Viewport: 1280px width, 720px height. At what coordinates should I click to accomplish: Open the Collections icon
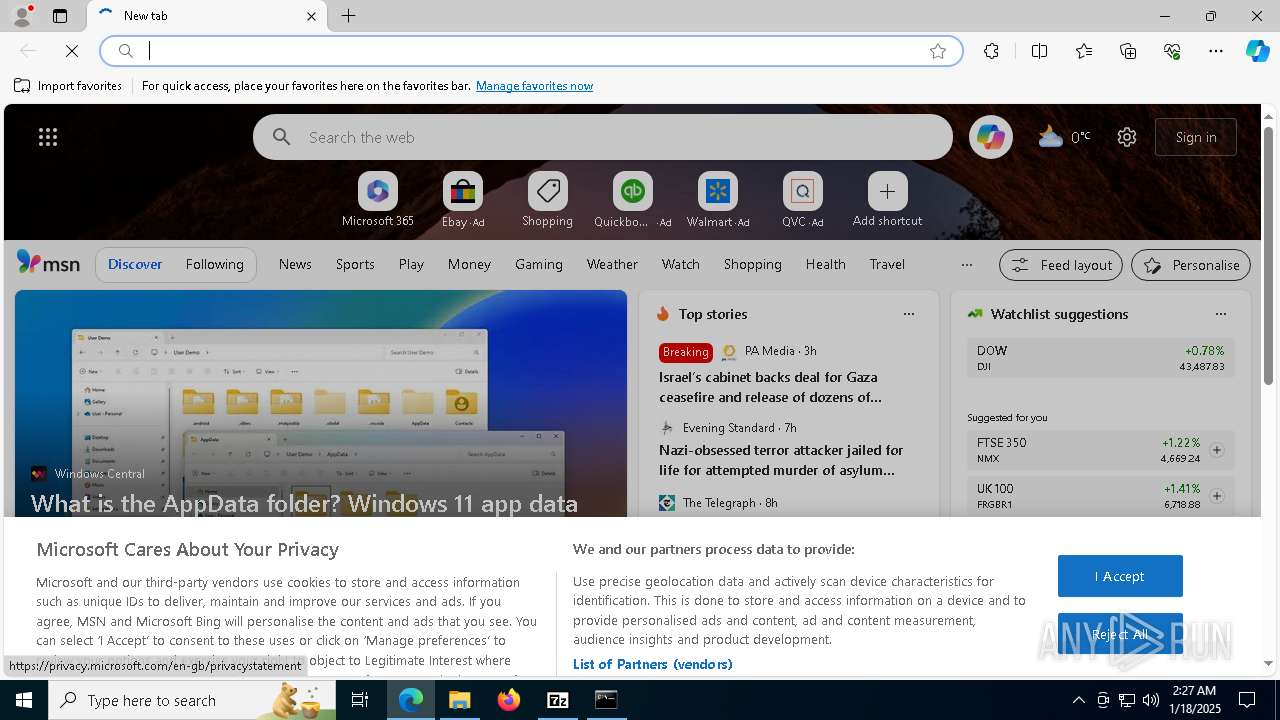(x=1128, y=51)
